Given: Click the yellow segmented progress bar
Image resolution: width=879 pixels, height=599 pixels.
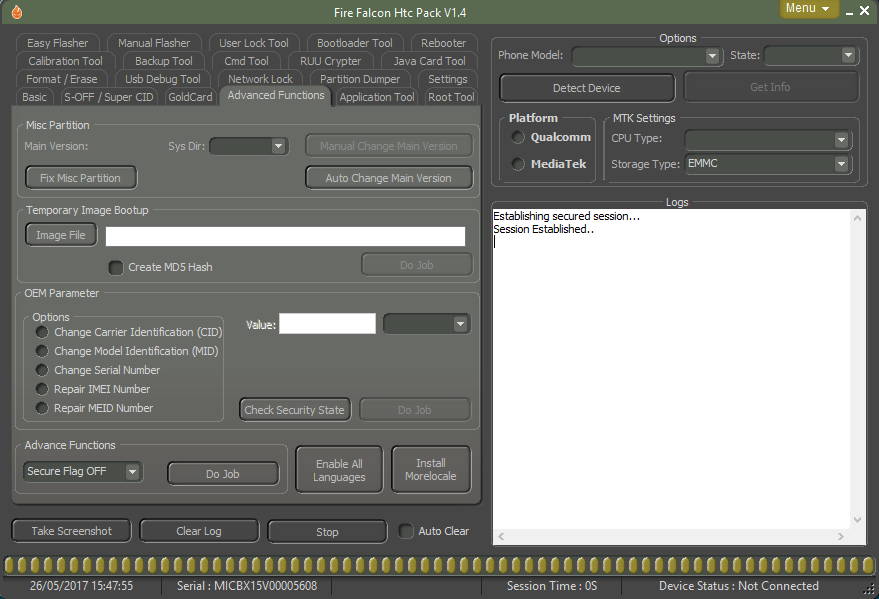Looking at the screenshot, I should coord(439,565).
